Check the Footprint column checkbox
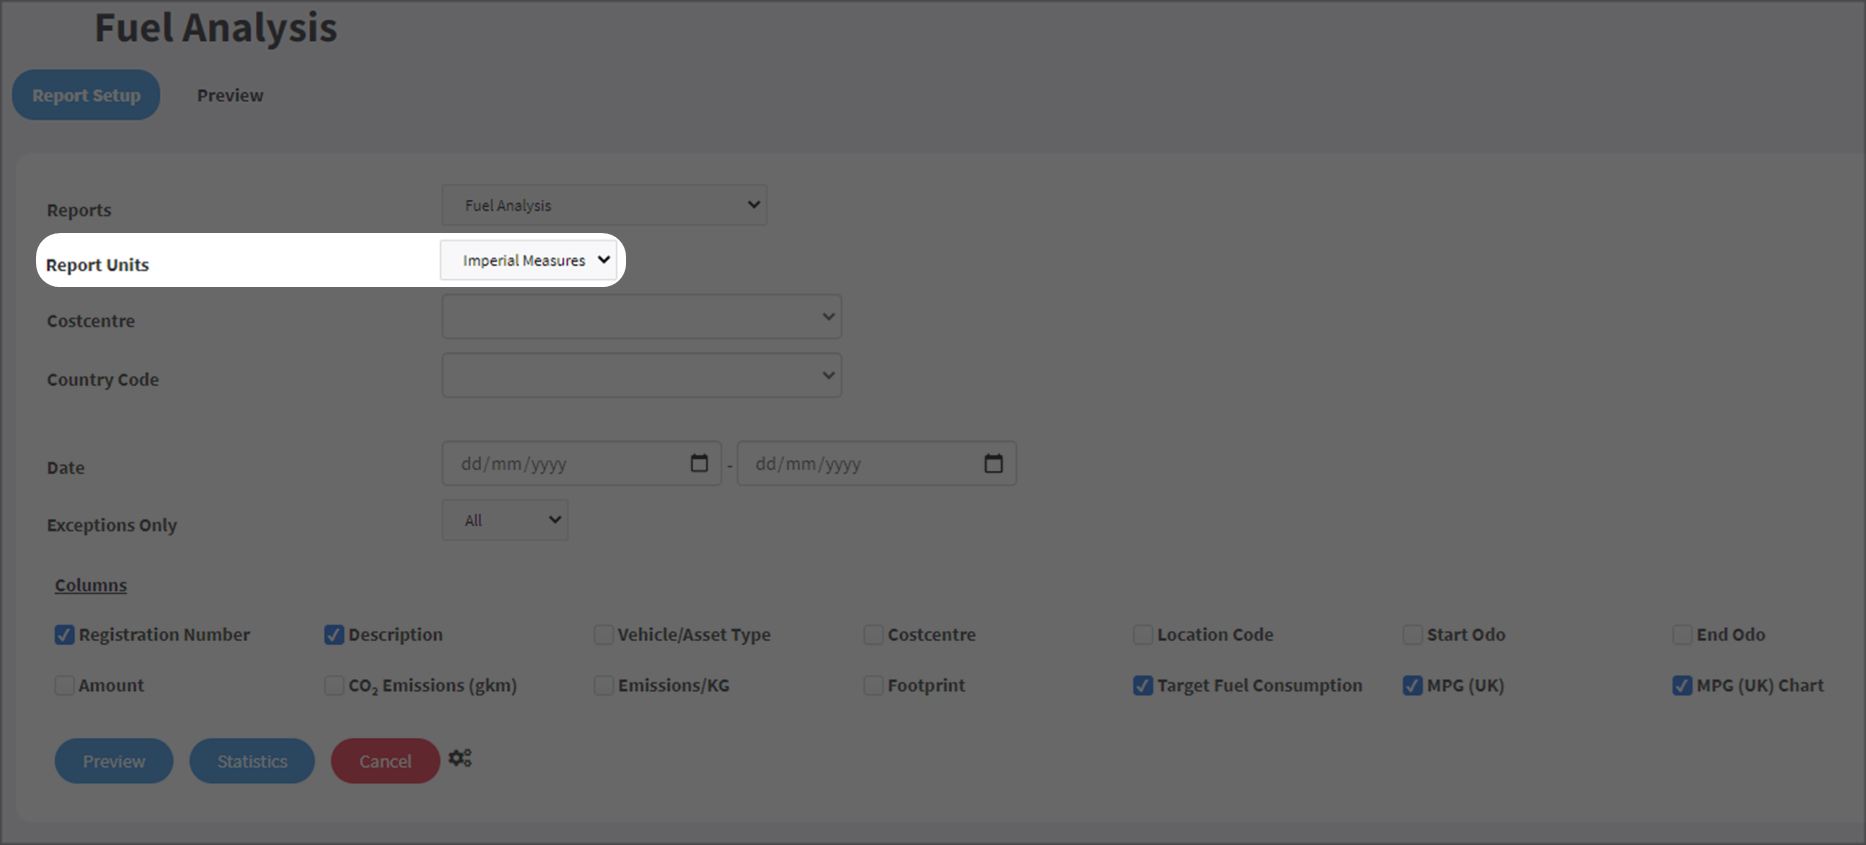Image resolution: width=1866 pixels, height=845 pixels. coord(873,685)
